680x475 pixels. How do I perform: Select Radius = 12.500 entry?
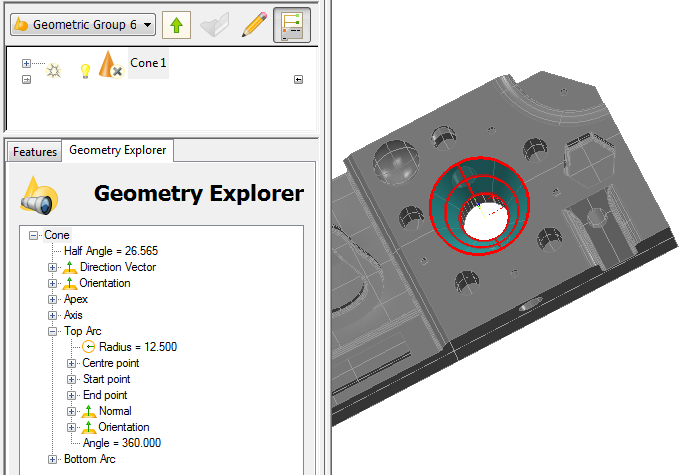point(138,347)
